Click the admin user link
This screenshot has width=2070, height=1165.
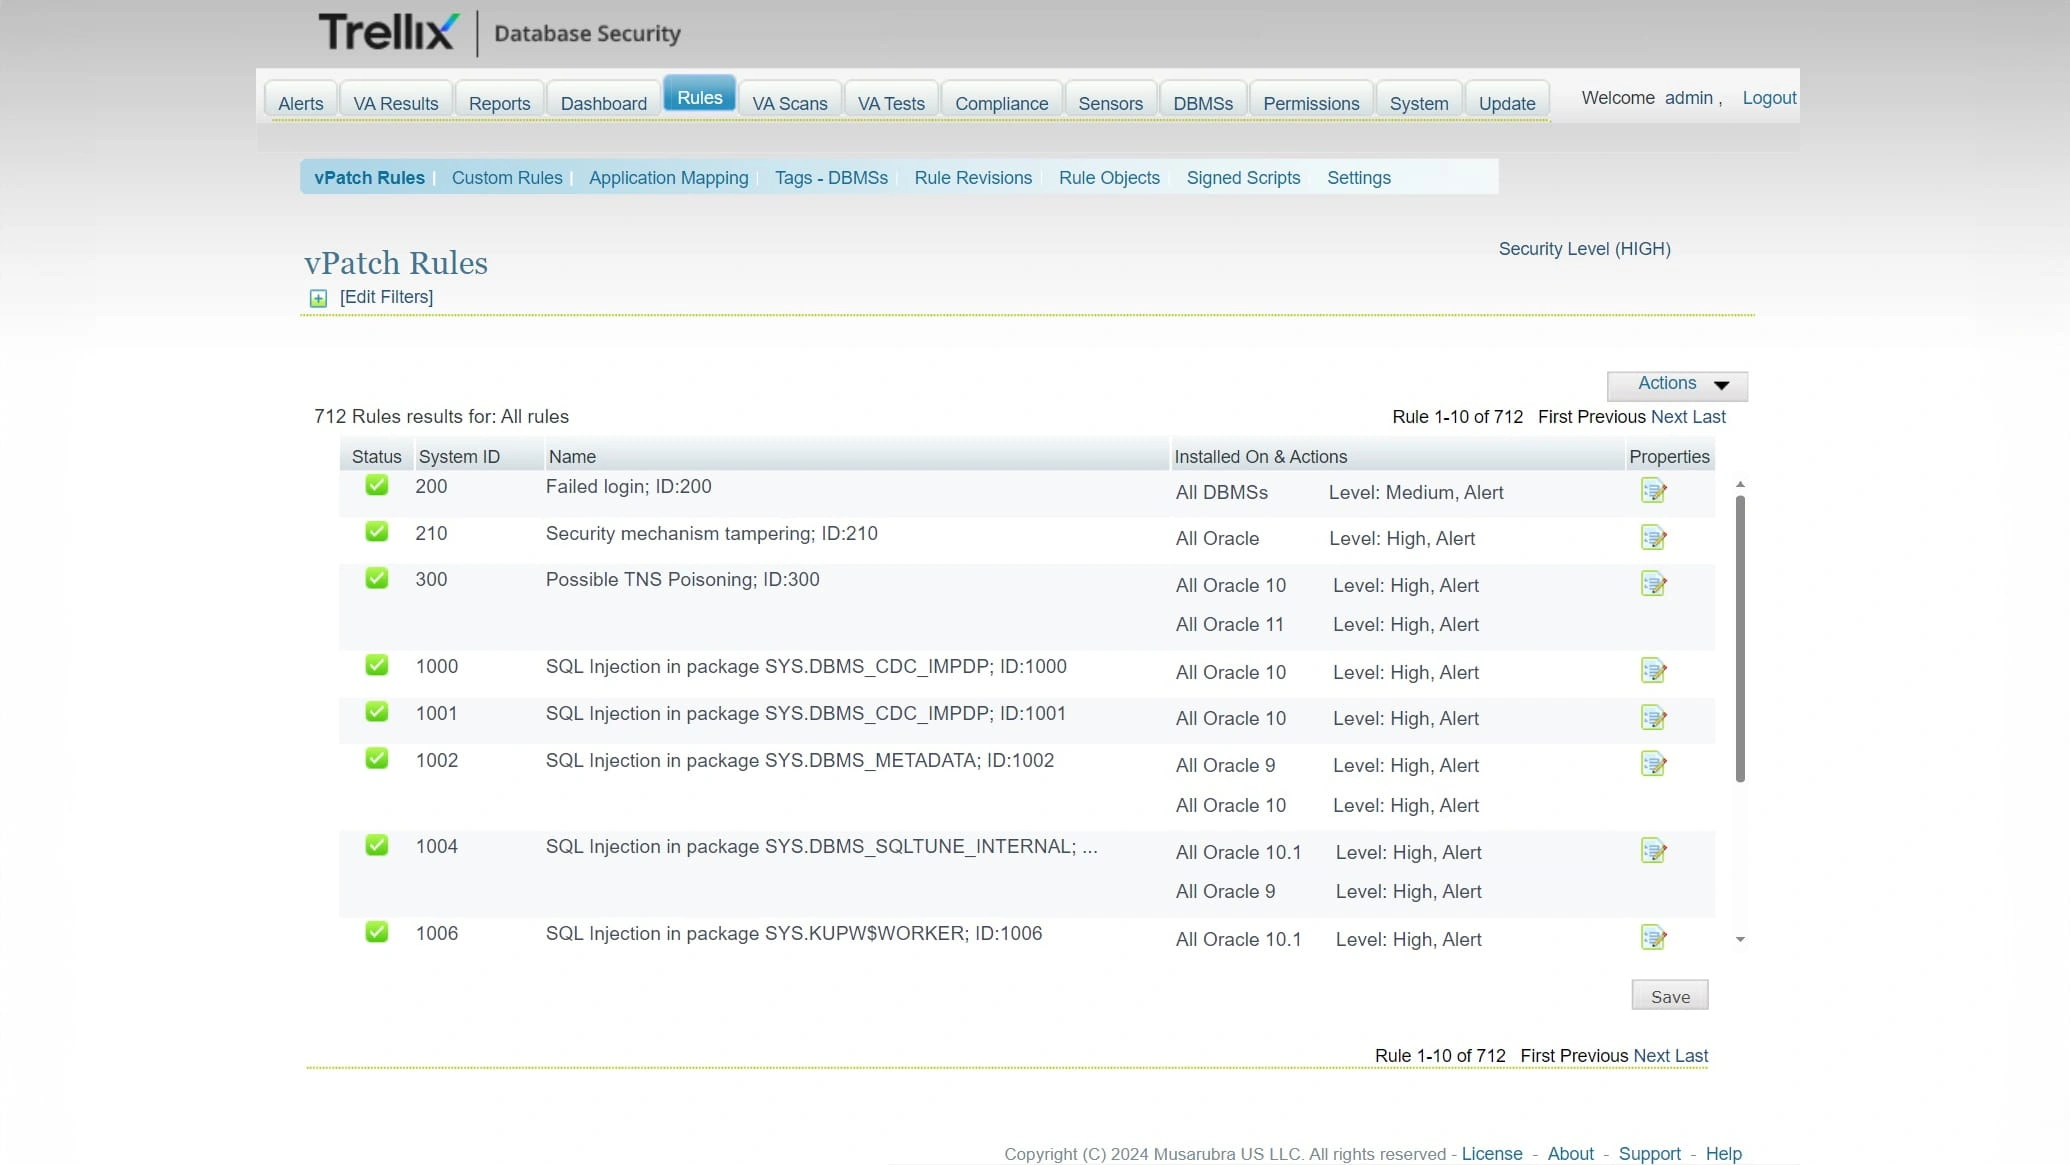point(1689,97)
